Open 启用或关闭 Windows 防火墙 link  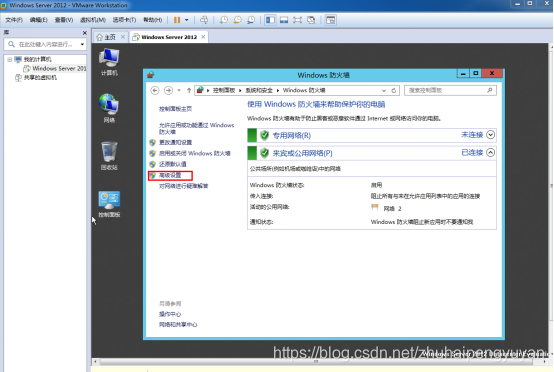pos(195,153)
